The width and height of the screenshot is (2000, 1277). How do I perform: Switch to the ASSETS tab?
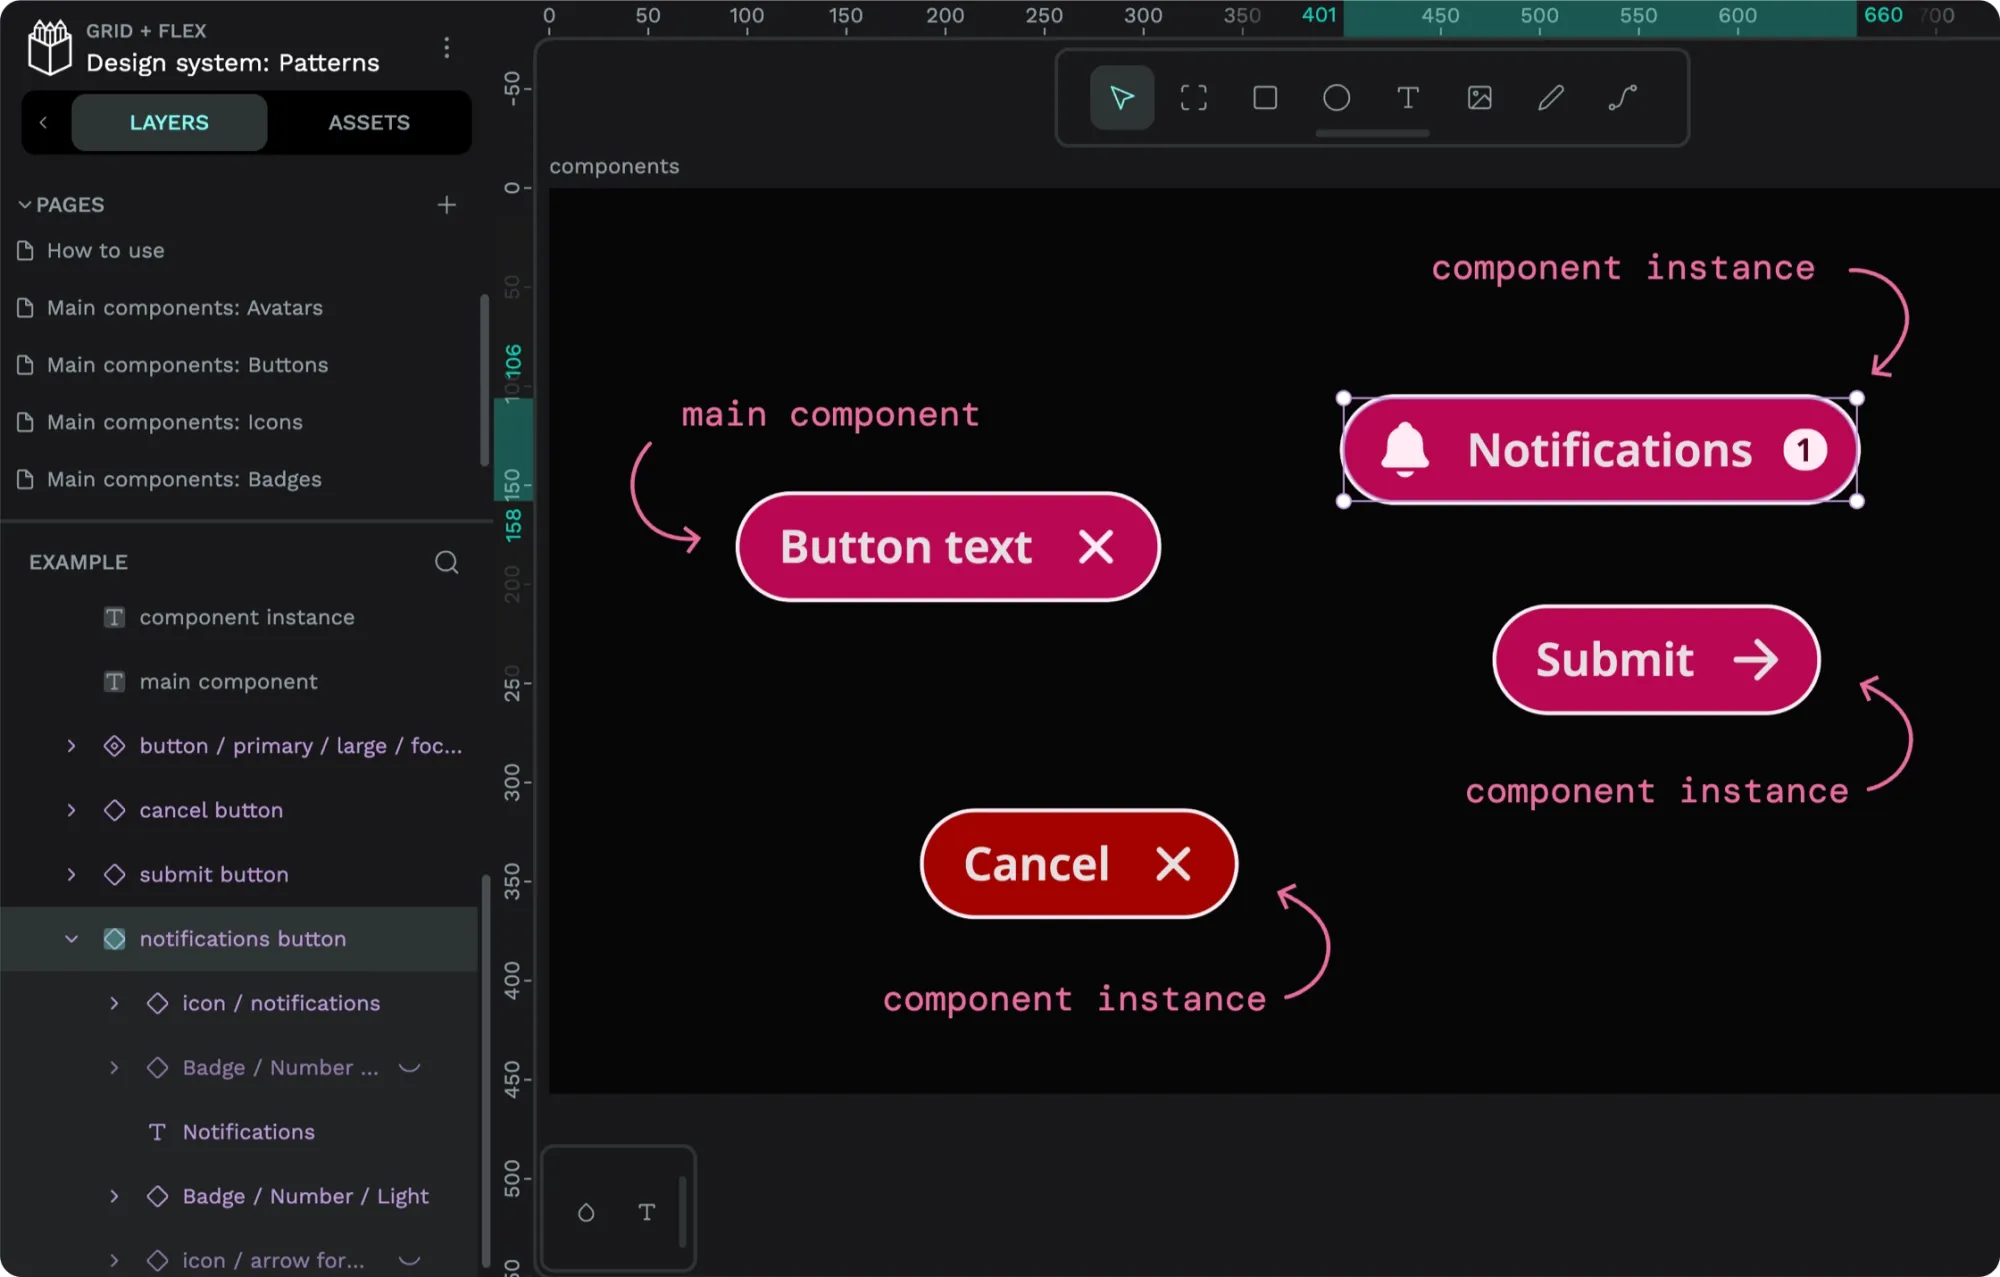(369, 121)
